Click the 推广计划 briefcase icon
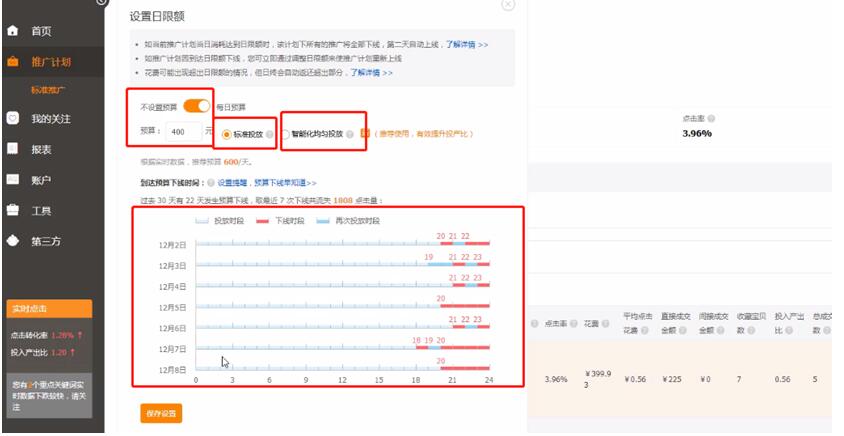This screenshot has width=844, height=436. click(x=12, y=62)
